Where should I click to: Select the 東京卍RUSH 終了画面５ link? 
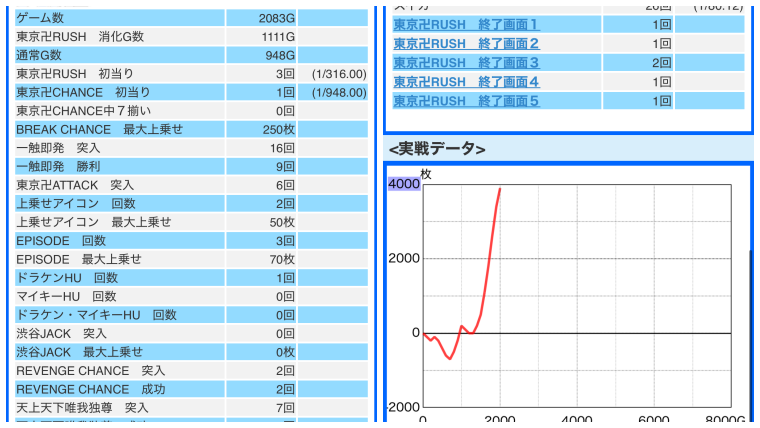click(x=465, y=100)
